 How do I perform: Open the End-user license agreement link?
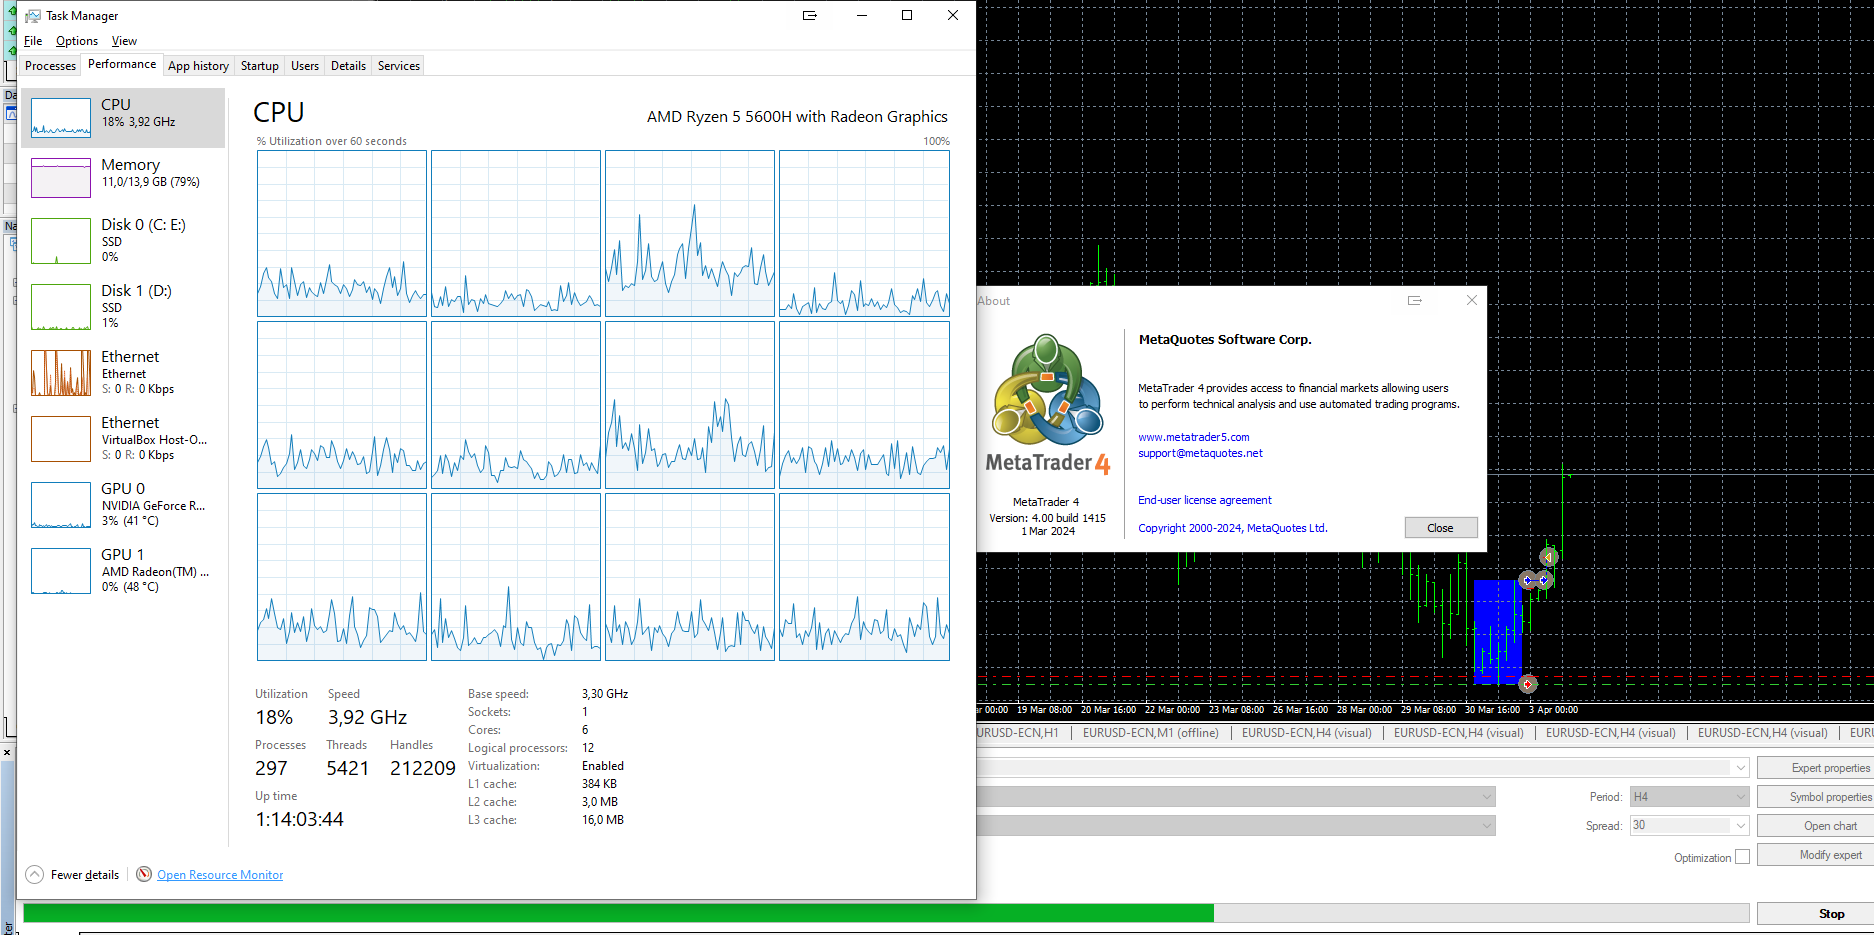(x=1205, y=500)
